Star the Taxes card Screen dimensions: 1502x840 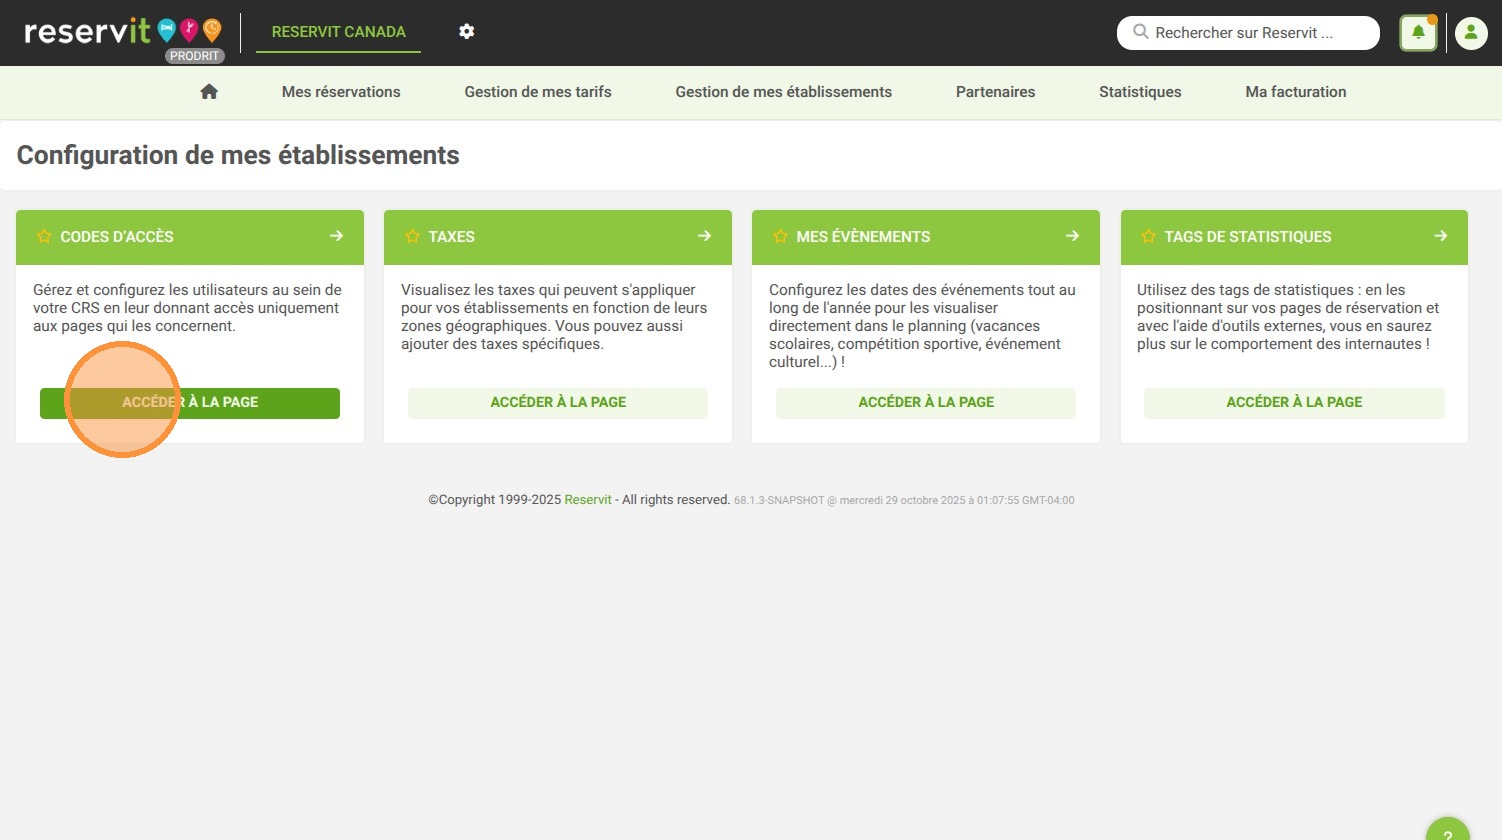[412, 237]
